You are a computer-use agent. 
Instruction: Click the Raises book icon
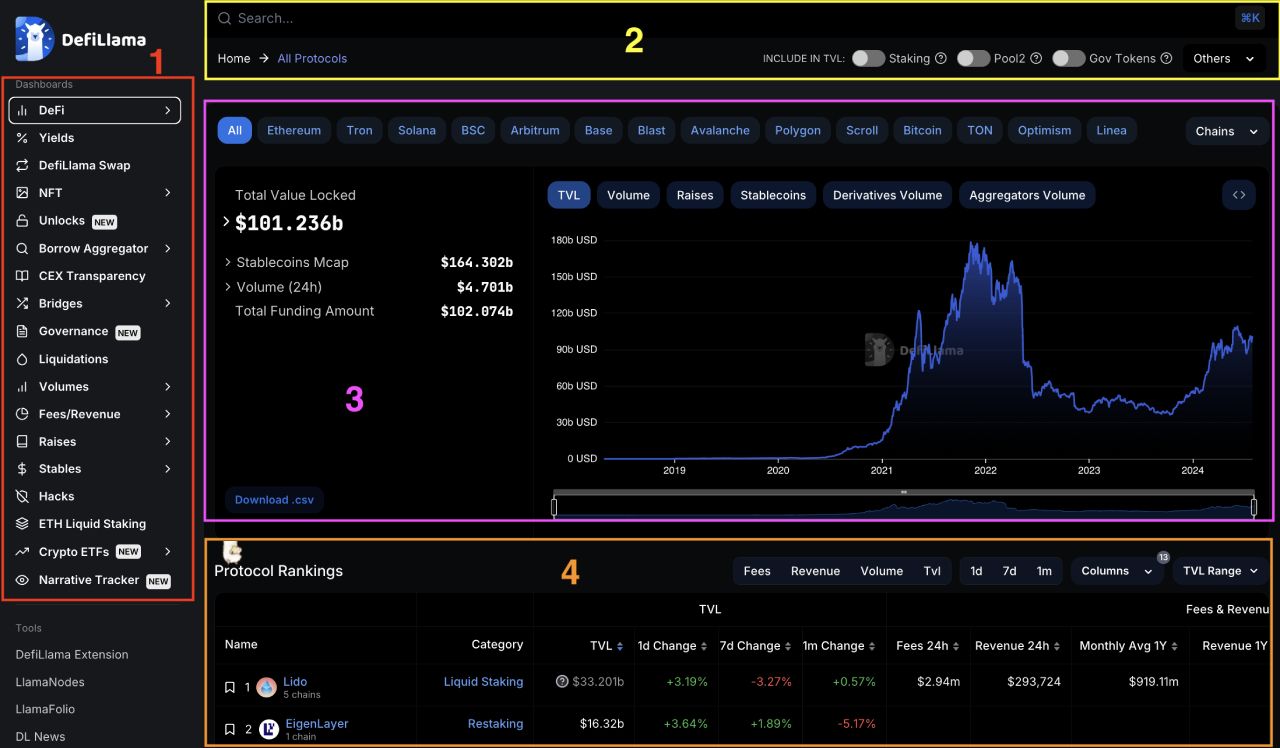pos(22,441)
